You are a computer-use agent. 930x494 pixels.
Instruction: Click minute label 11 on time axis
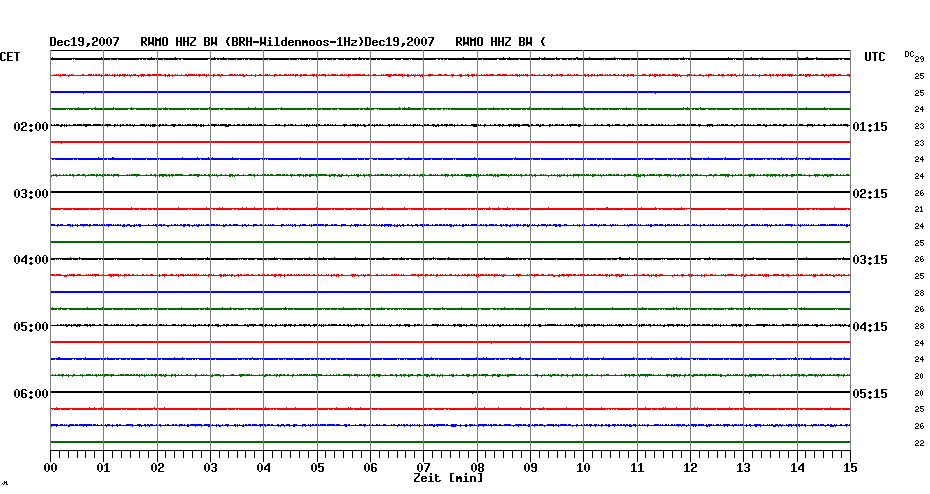pos(637,468)
